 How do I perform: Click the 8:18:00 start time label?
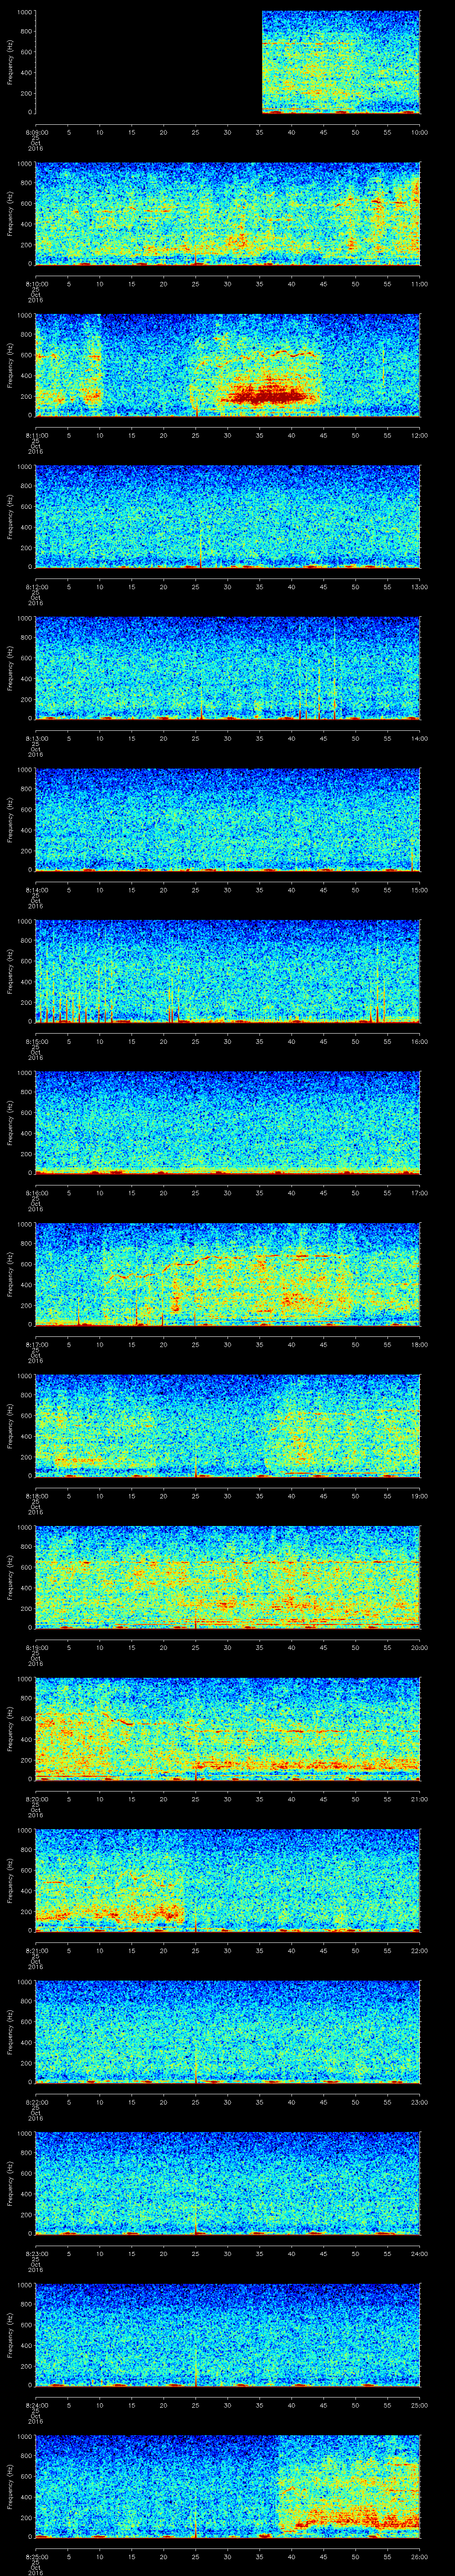point(36,1496)
